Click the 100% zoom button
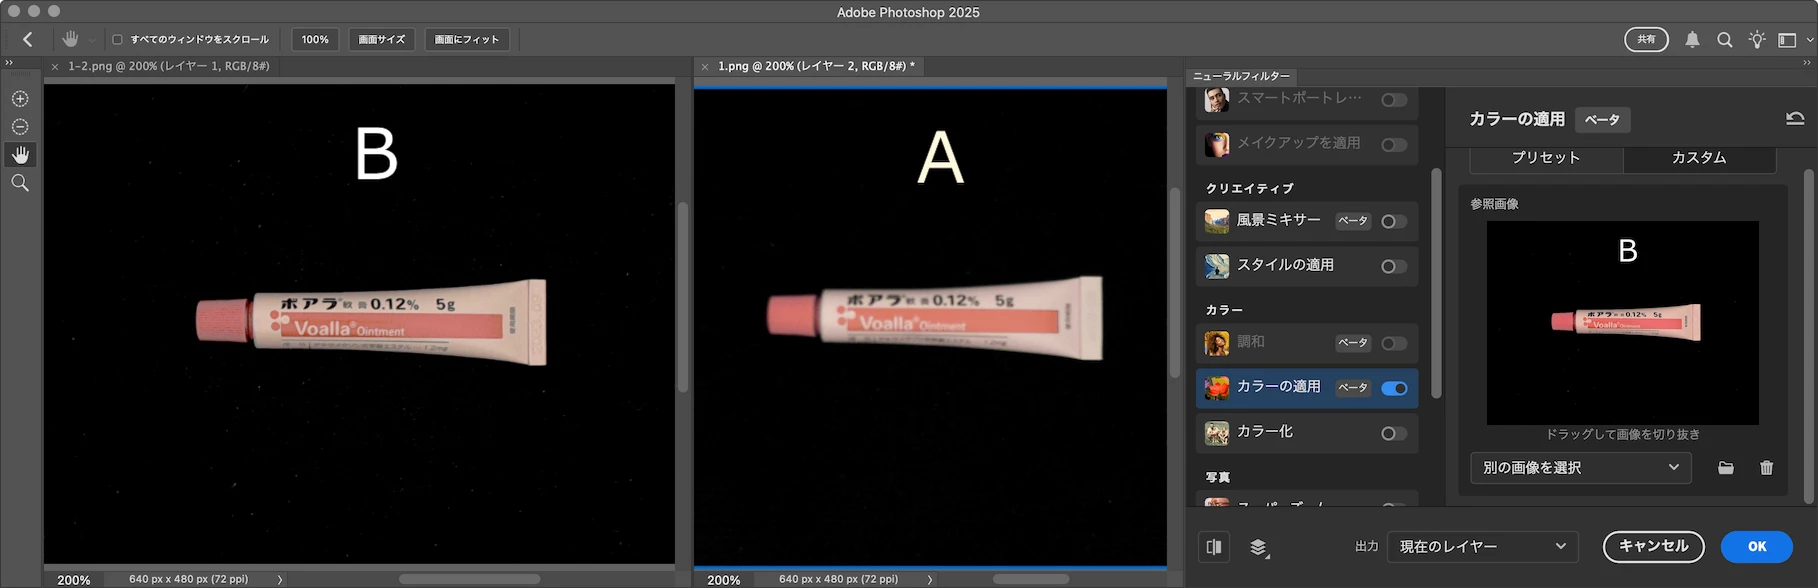1818x588 pixels. coord(315,39)
